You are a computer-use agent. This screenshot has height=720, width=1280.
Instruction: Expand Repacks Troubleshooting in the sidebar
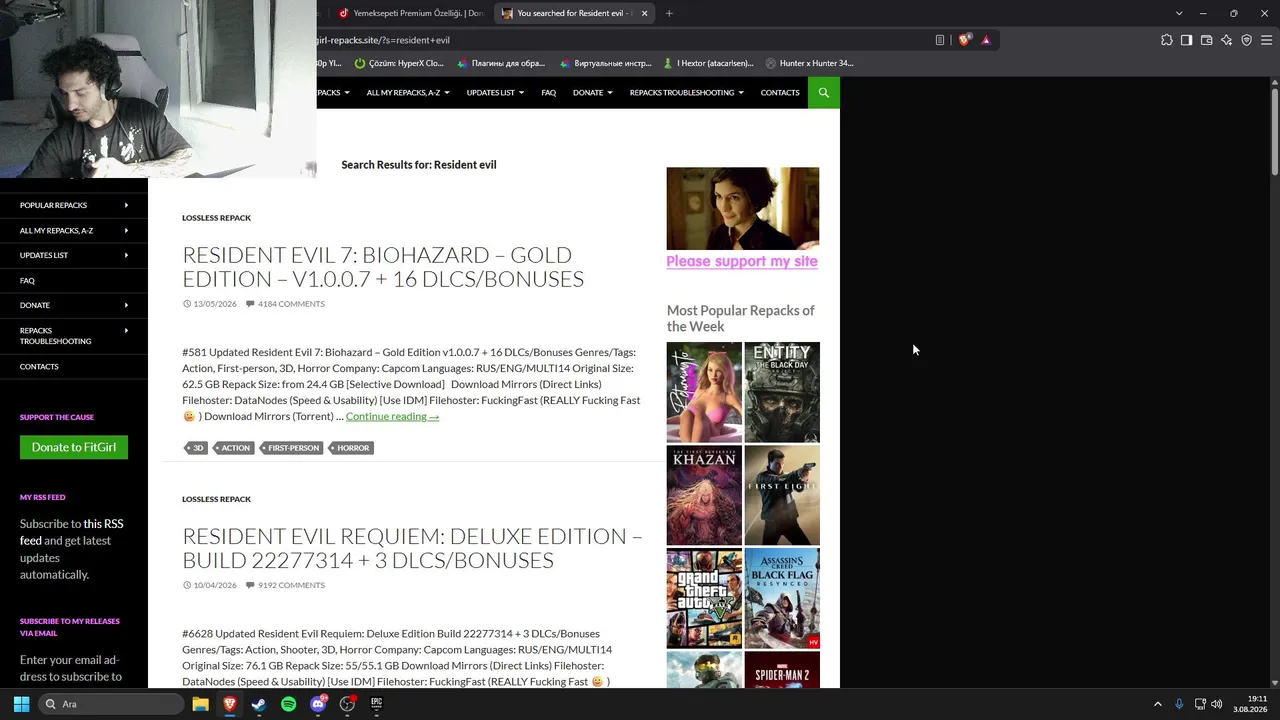pos(74,336)
